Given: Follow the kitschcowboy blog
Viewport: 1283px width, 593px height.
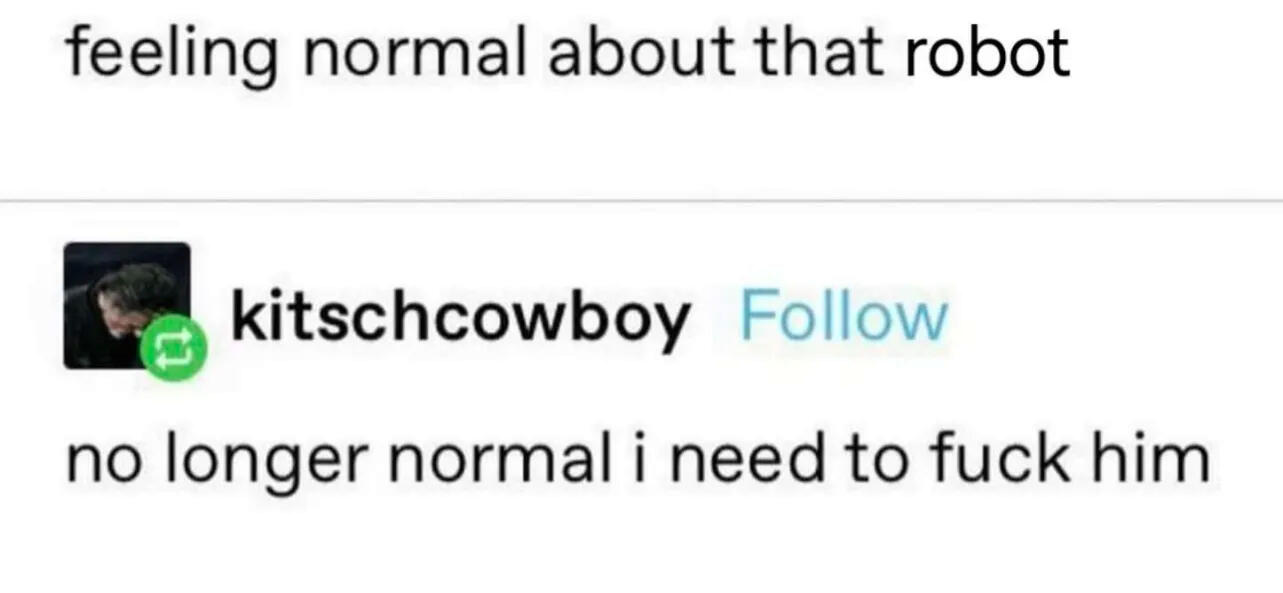Looking at the screenshot, I should (843, 318).
